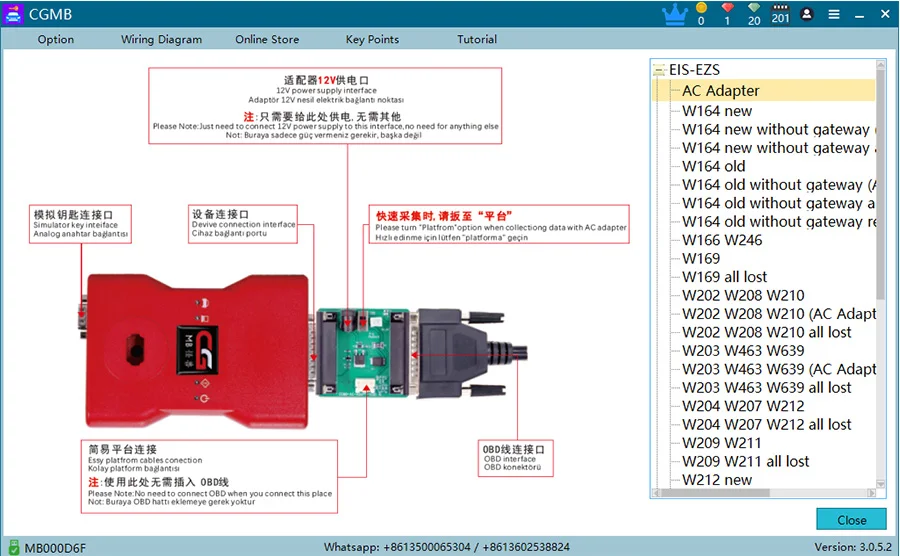Select W209 W211 entry
Image resolution: width=900 pixels, height=556 pixels.
pyautogui.click(x=721, y=443)
